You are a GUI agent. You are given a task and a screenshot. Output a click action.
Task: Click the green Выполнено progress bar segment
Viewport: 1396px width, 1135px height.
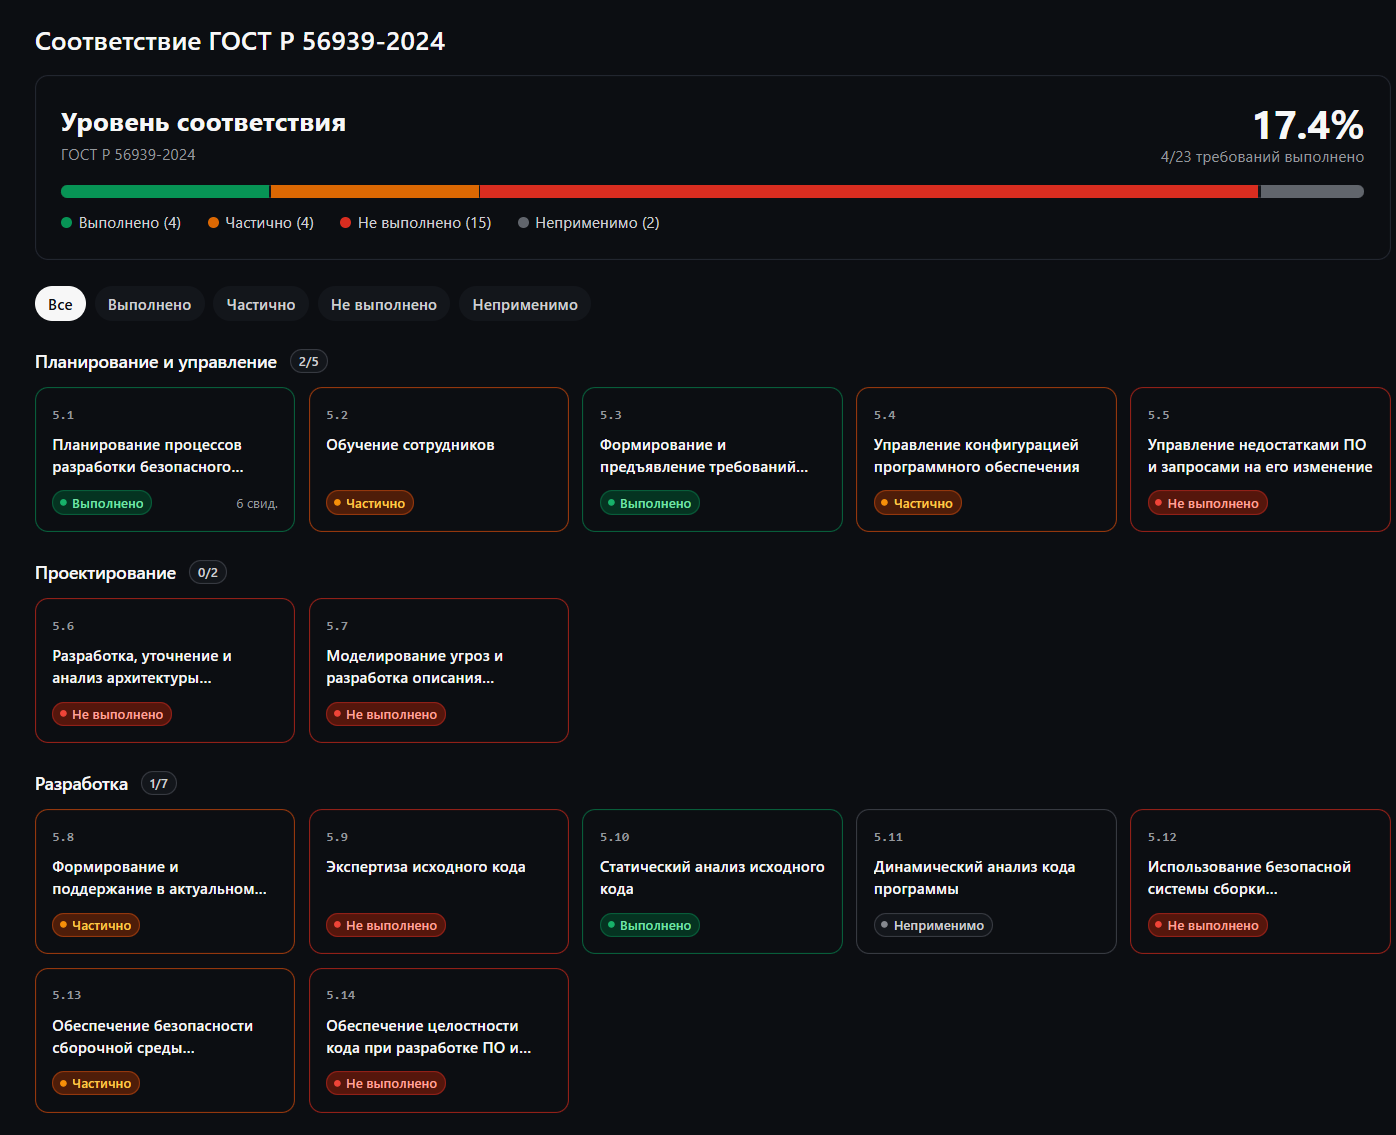[x=165, y=191]
